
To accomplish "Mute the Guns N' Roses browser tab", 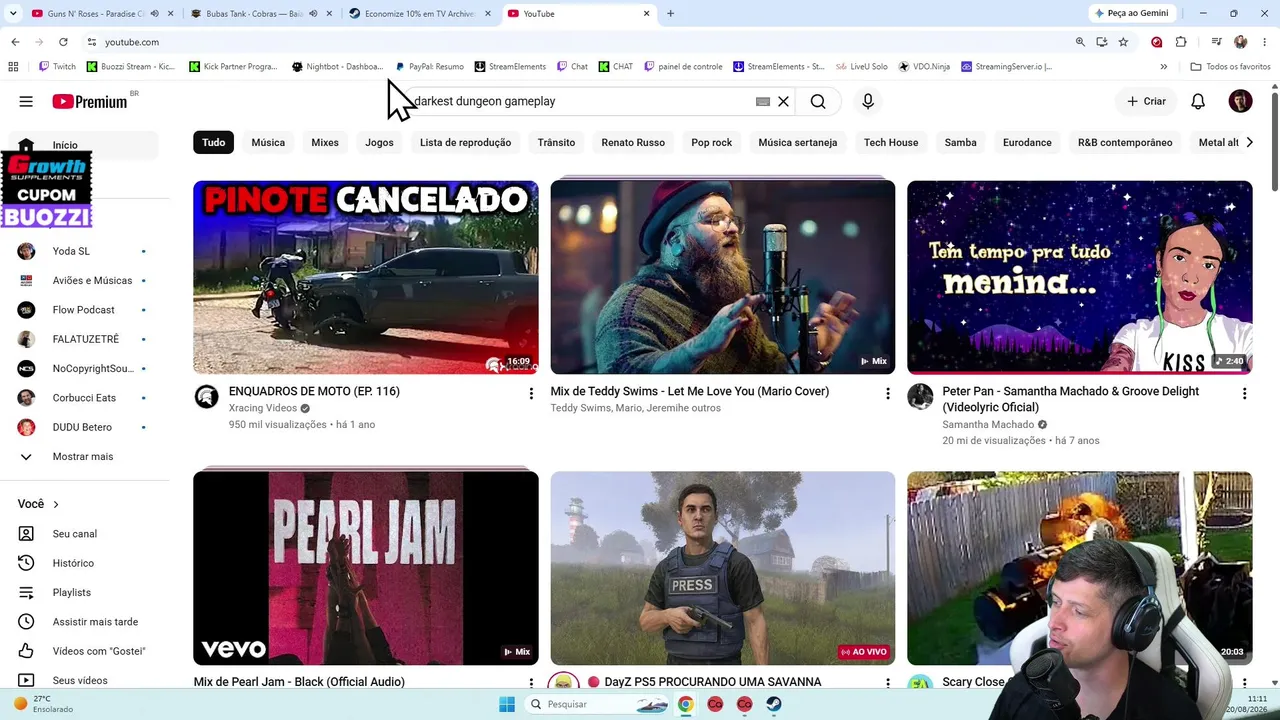I will point(156,13).
